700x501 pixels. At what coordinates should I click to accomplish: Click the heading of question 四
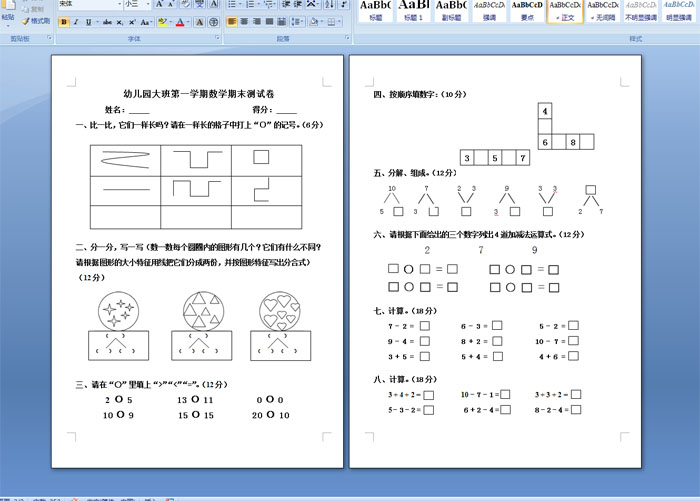point(420,94)
